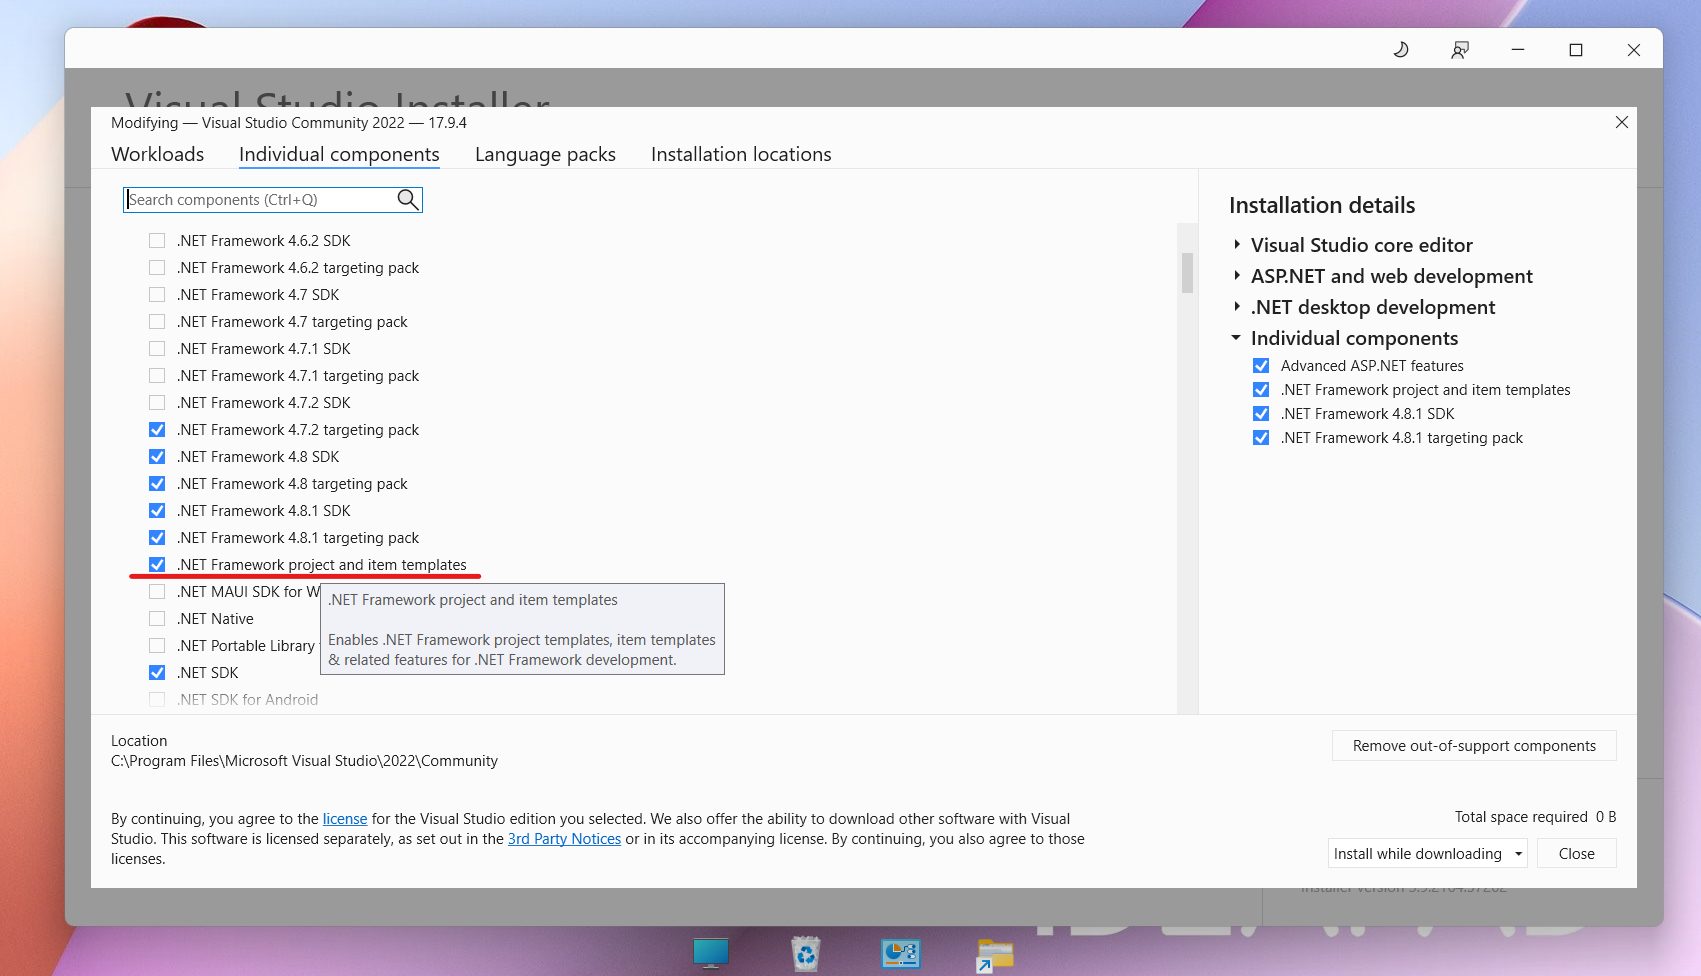Minimize the Visual Studio Installer window

tap(1518, 50)
